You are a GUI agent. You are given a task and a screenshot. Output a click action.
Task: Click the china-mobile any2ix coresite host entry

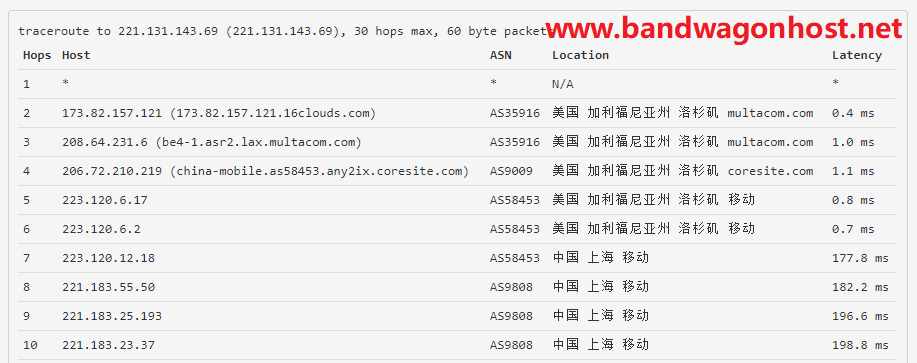click(266, 171)
